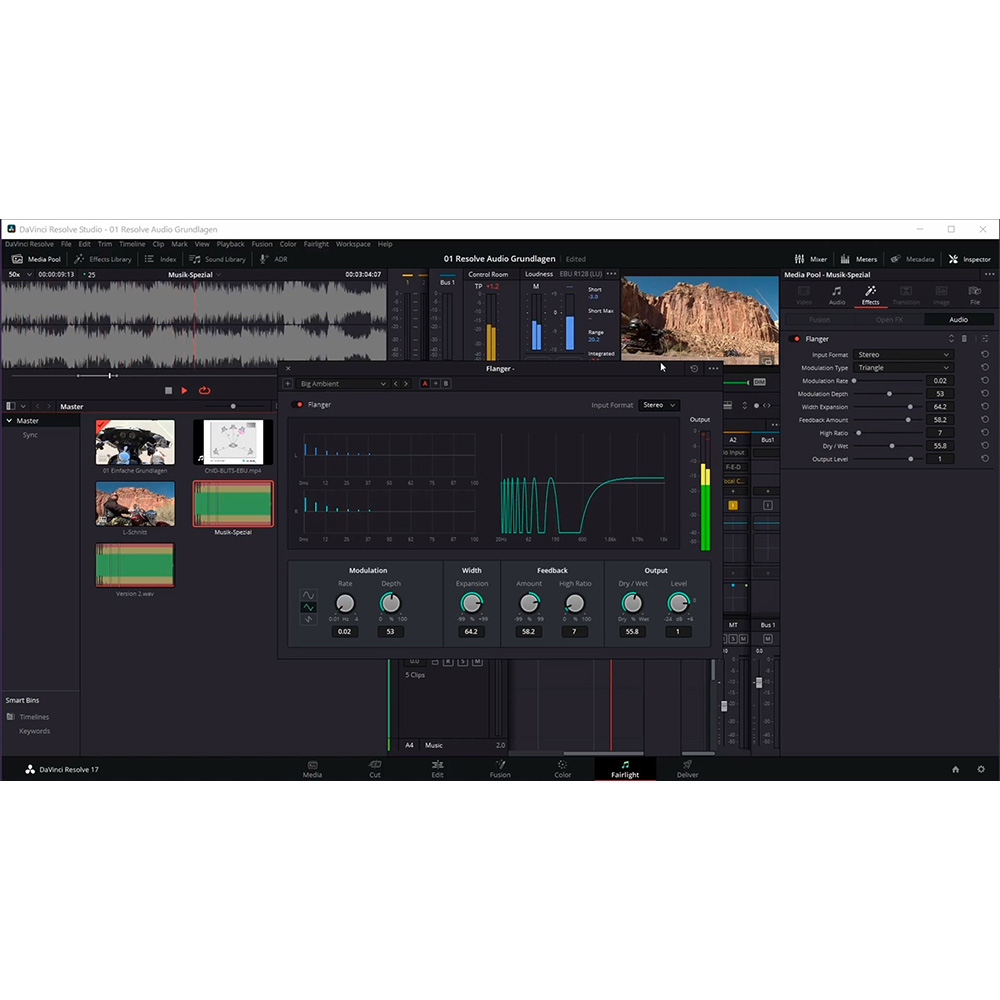
Task: Open File tab in Inspector
Action: 974,295
